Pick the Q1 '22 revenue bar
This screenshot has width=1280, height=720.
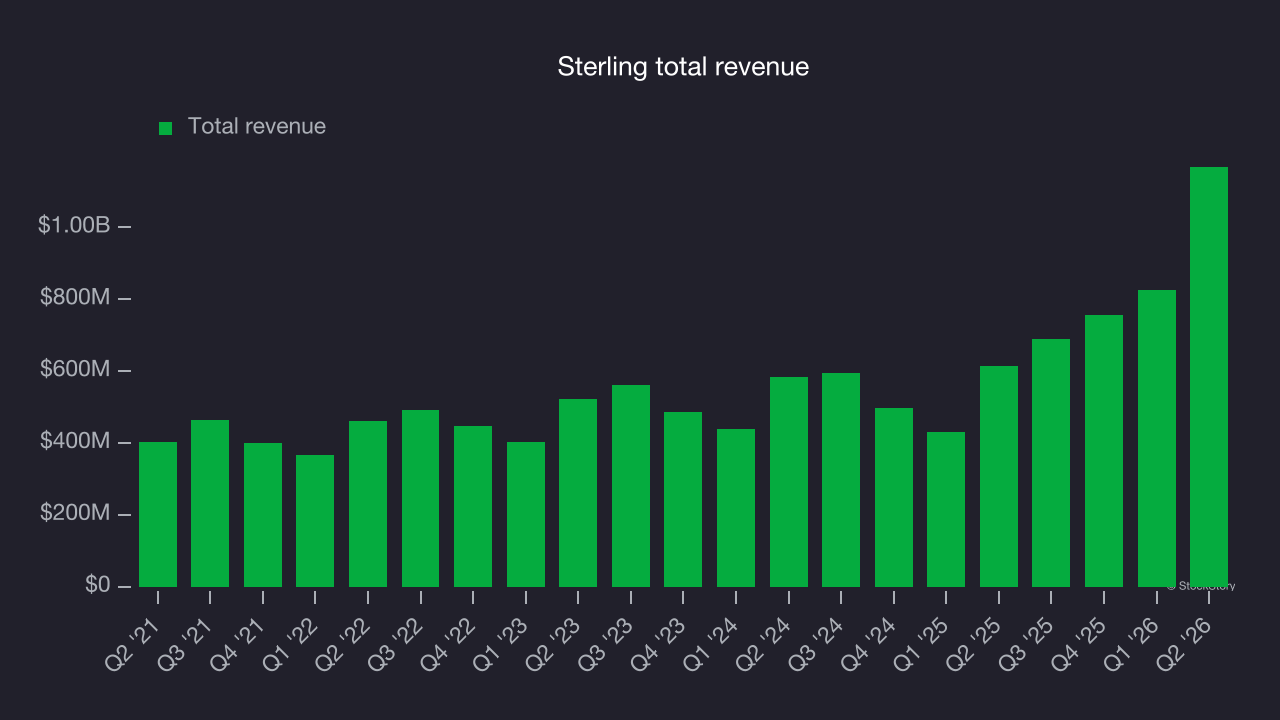(x=315, y=521)
